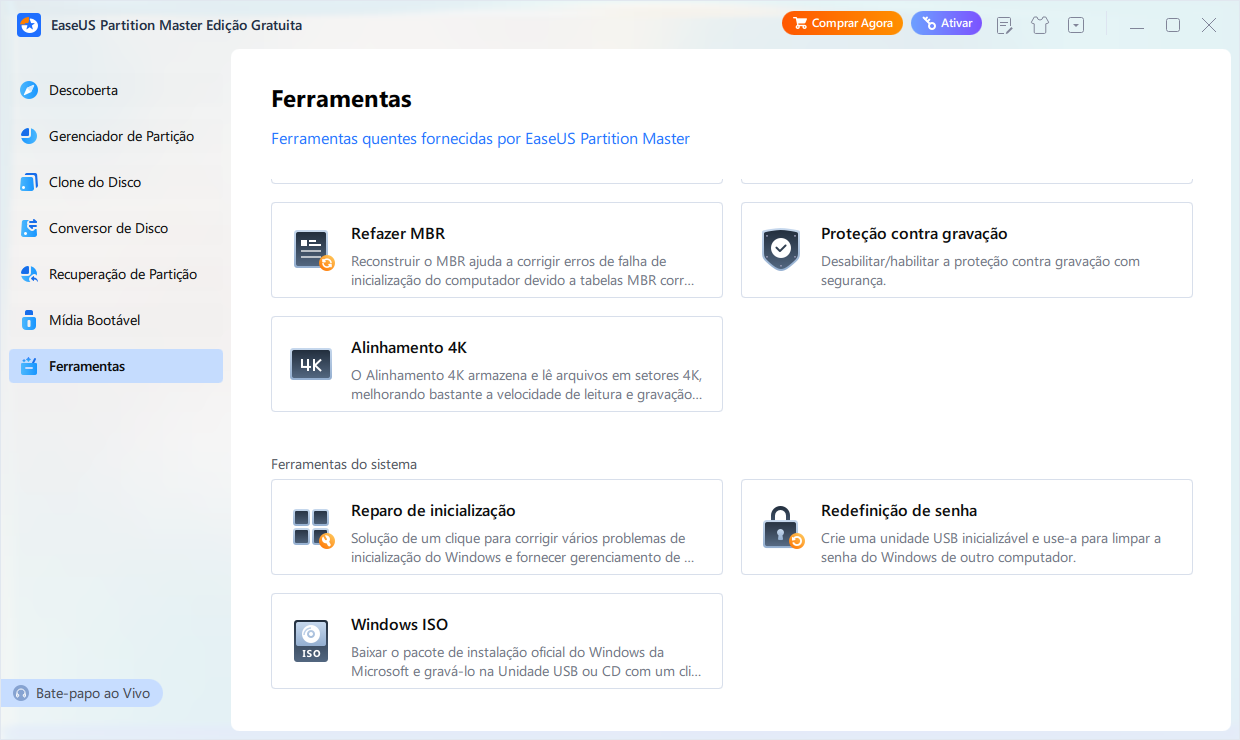The height and width of the screenshot is (740, 1240).
Task: Open Bate-papo ao Vivo chat
Action: [x=83, y=693]
